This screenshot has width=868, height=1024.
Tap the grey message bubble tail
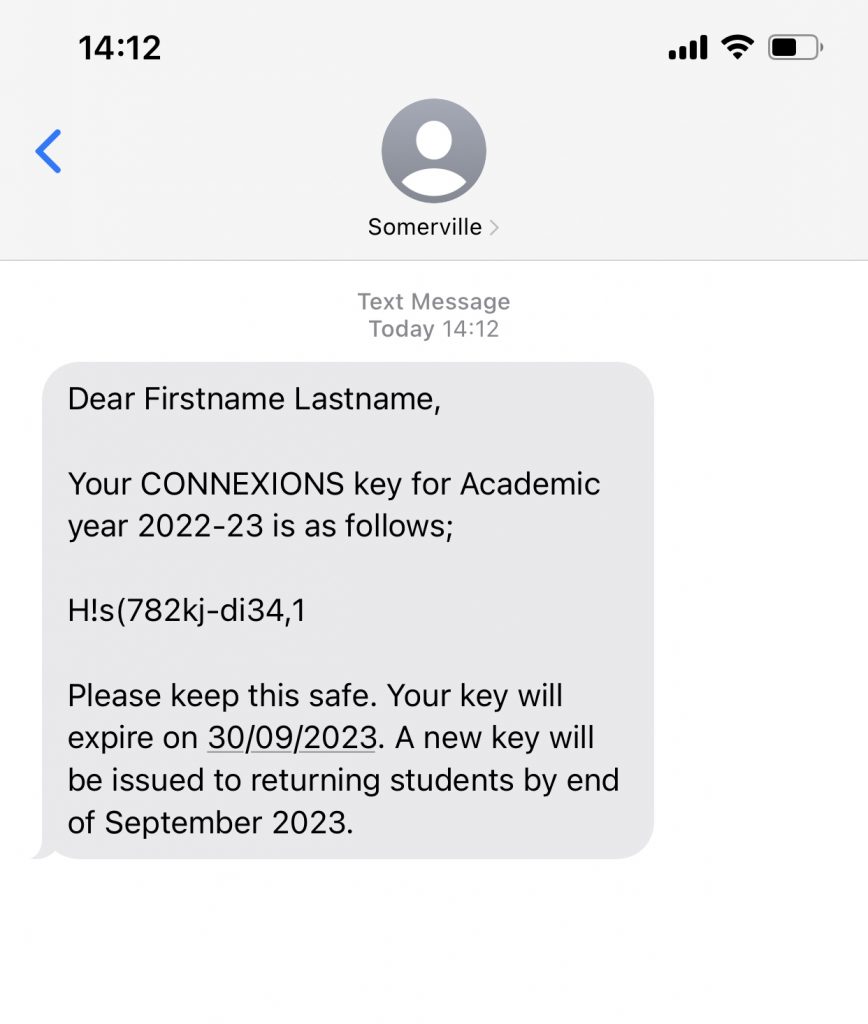coord(42,851)
